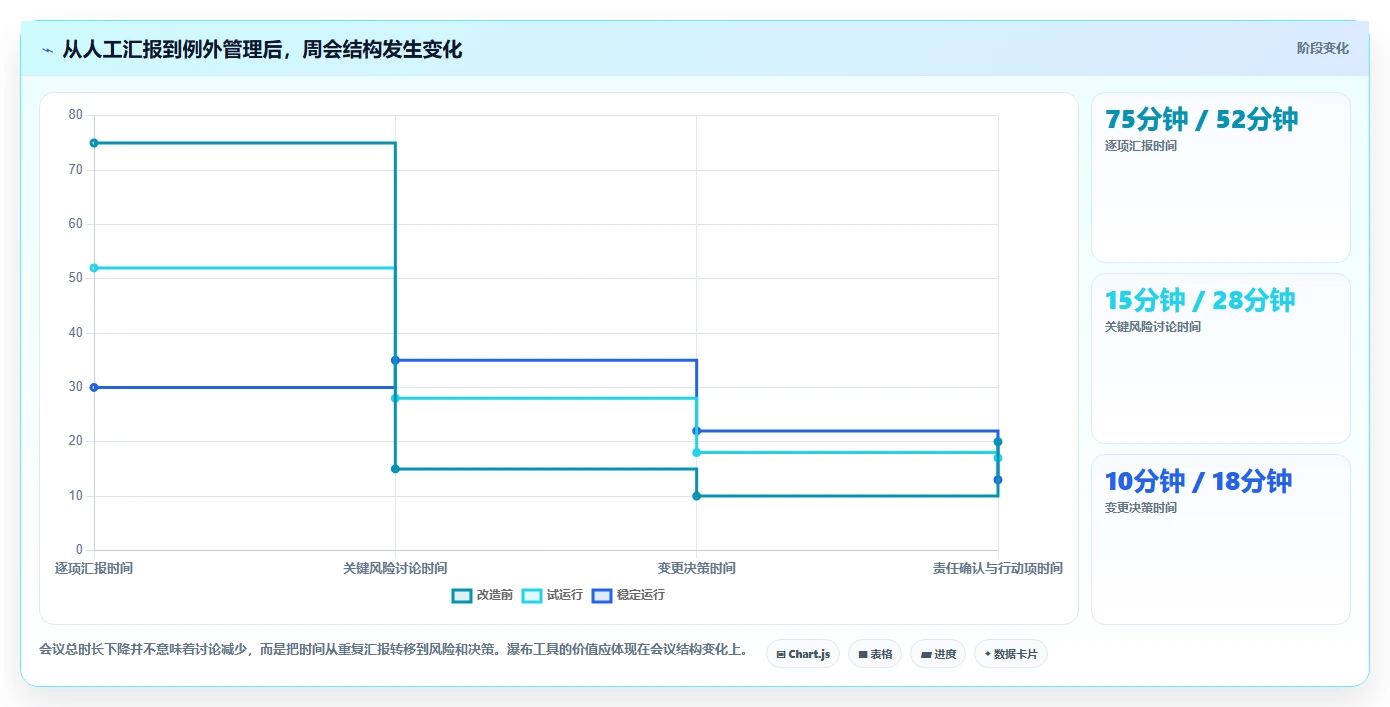The image size is (1390, 707).
Task: Select the 改造前 point at 15 above 关键风险讨论时间
Action: [x=395, y=469]
